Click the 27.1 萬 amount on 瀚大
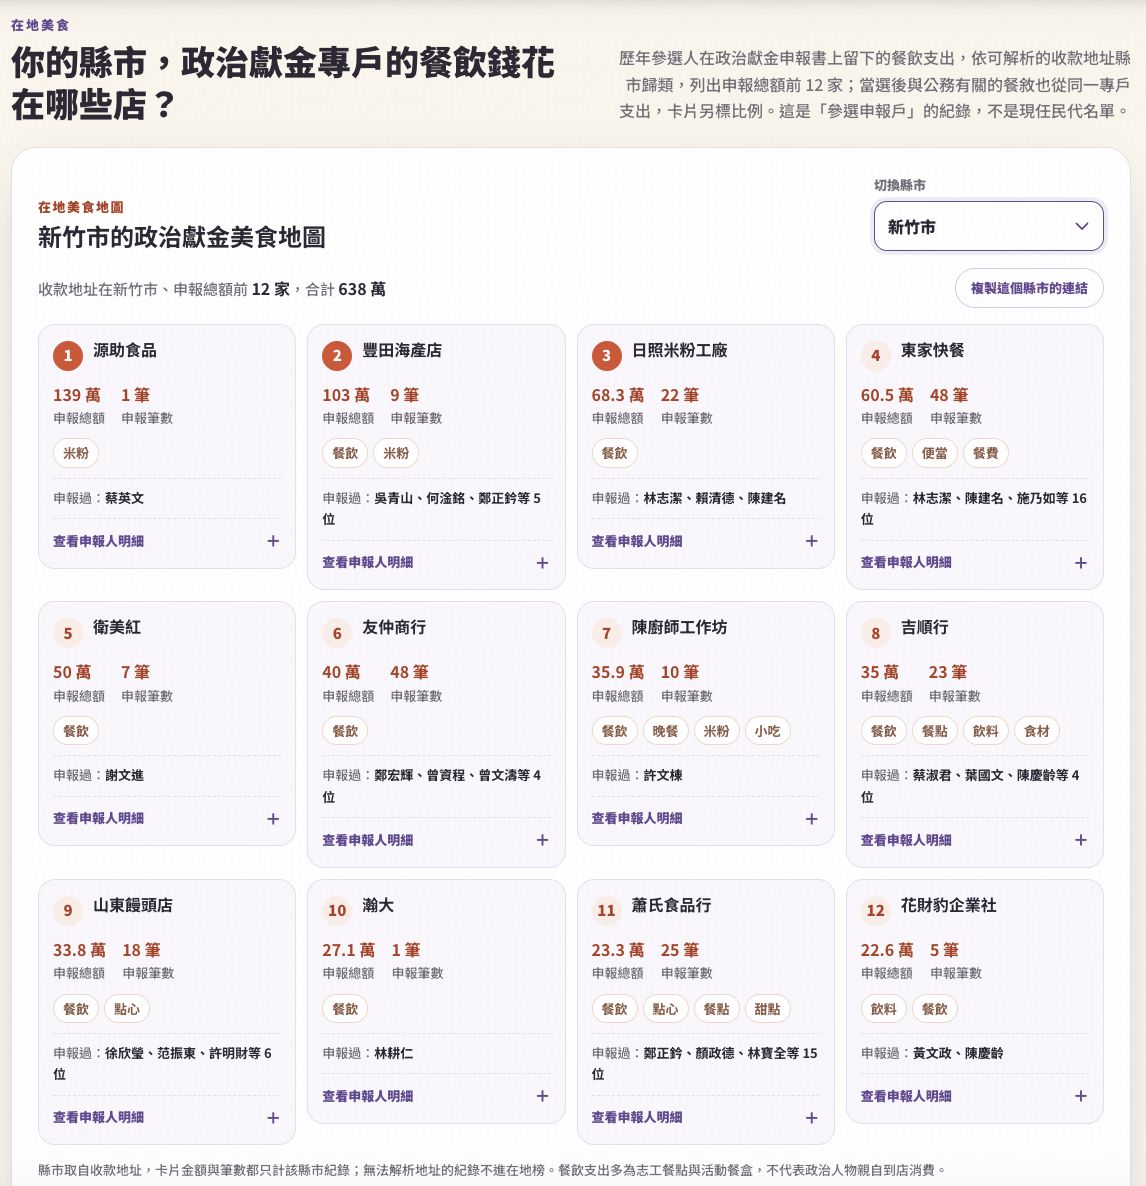 349,950
